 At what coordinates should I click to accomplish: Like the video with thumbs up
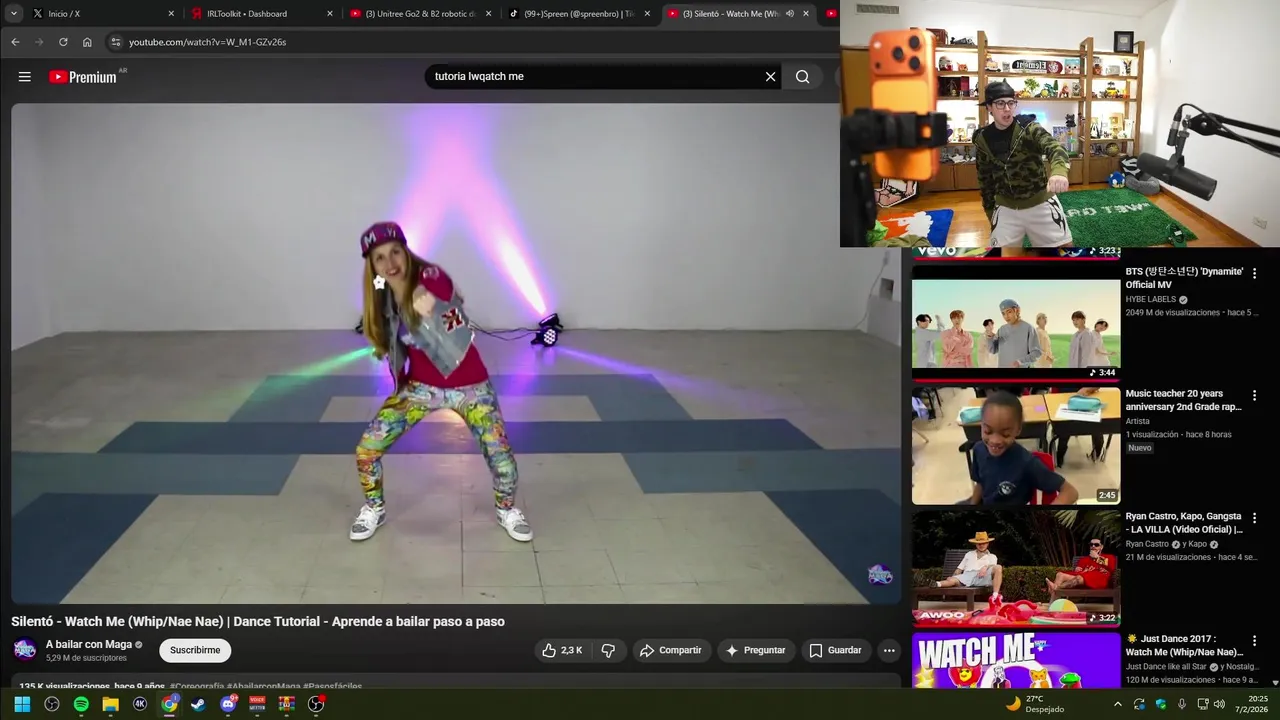(561, 650)
